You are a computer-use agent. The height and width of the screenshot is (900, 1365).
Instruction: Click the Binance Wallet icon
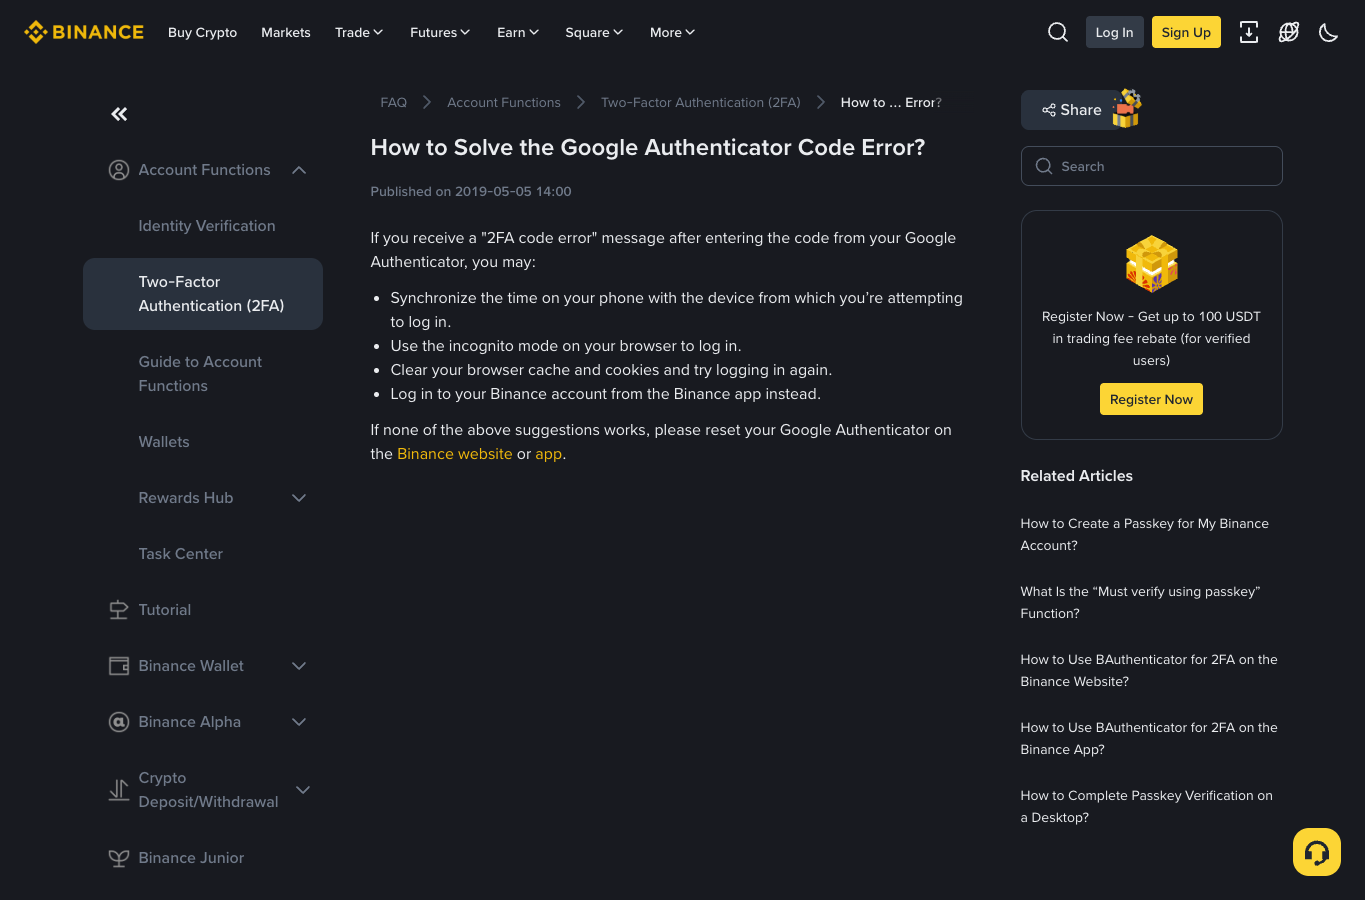tap(119, 666)
